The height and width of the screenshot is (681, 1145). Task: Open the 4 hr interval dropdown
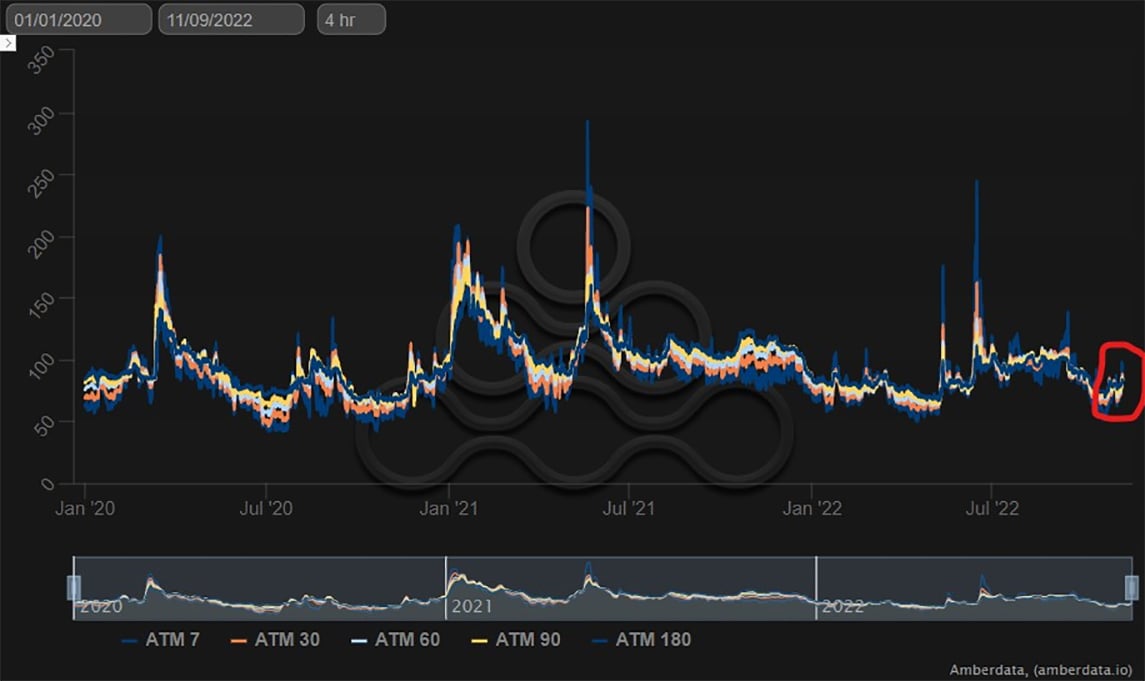tap(351, 20)
